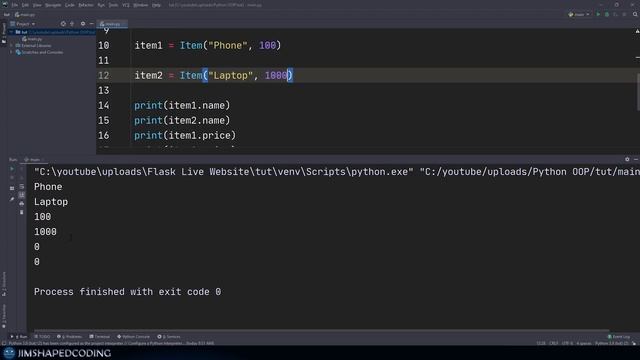Click tut breadcrumb in navigation bar
The height and width of the screenshot is (360, 640).
[7, 15]
